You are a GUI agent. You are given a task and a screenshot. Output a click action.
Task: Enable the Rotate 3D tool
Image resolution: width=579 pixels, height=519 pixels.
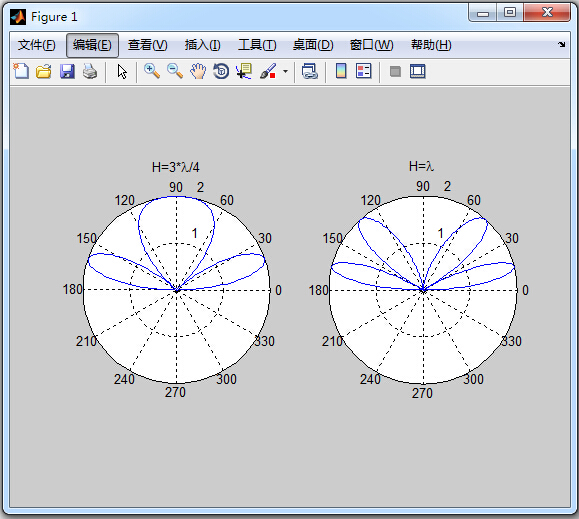pyautogui.click(x=221, y=71)
